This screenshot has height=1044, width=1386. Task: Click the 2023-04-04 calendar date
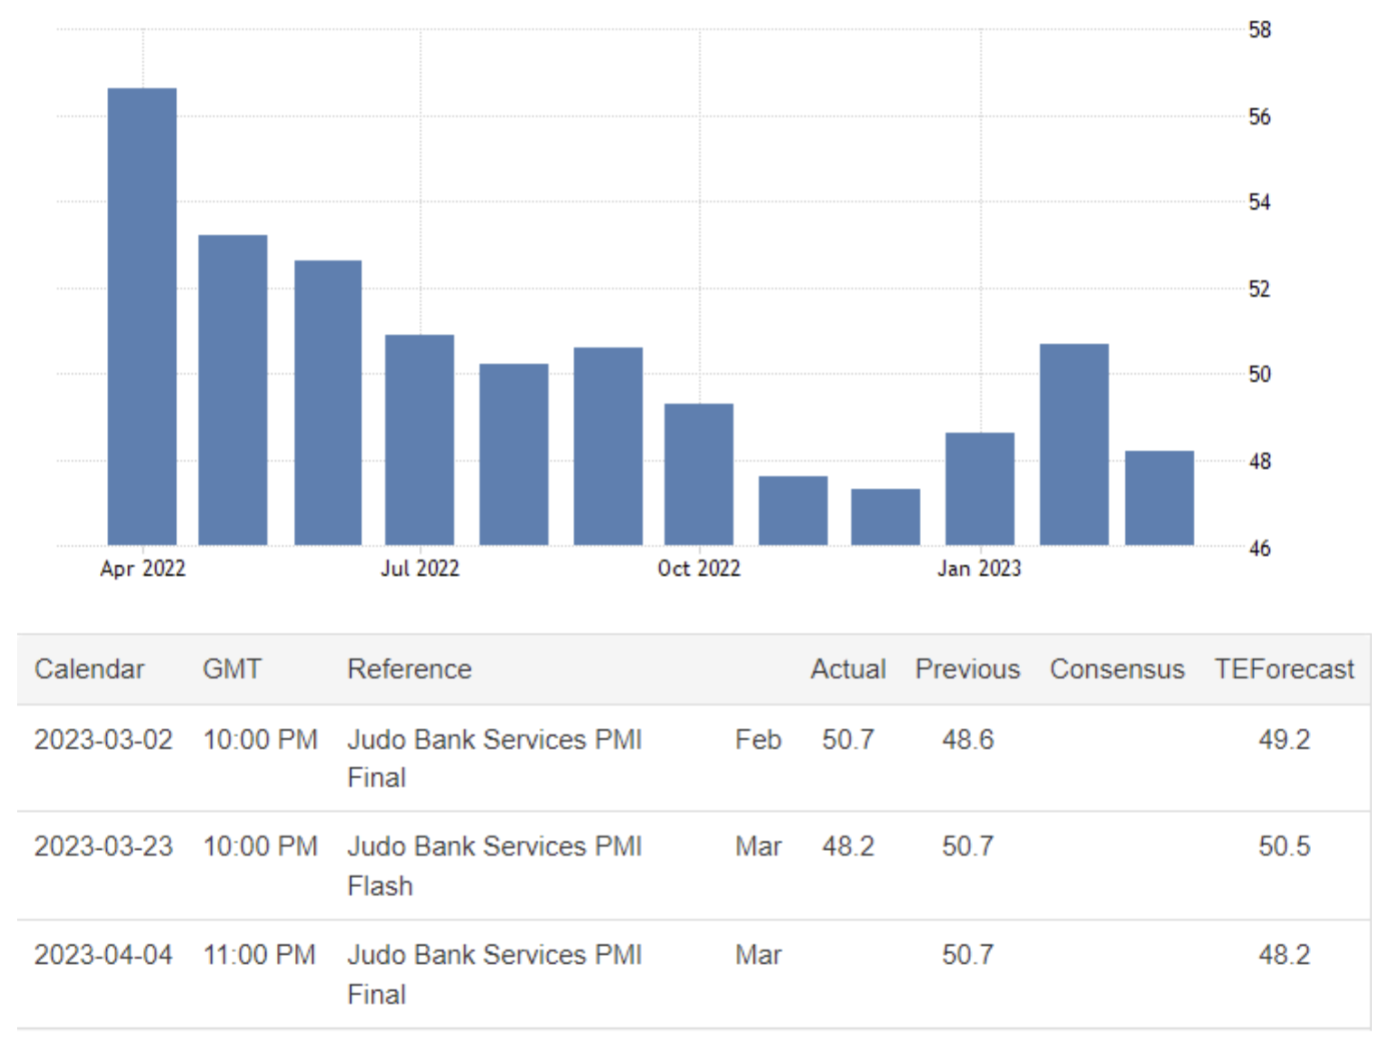[103, 955]
